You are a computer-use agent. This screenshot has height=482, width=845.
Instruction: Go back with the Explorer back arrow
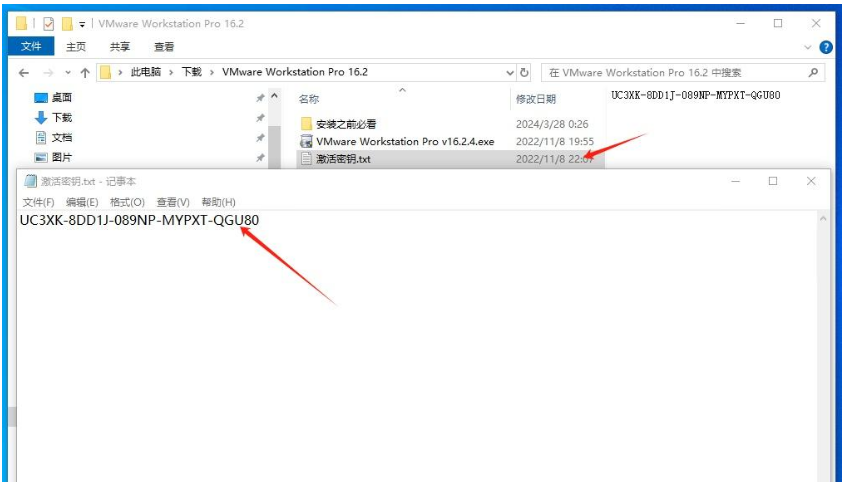click(x=24, y=73)
